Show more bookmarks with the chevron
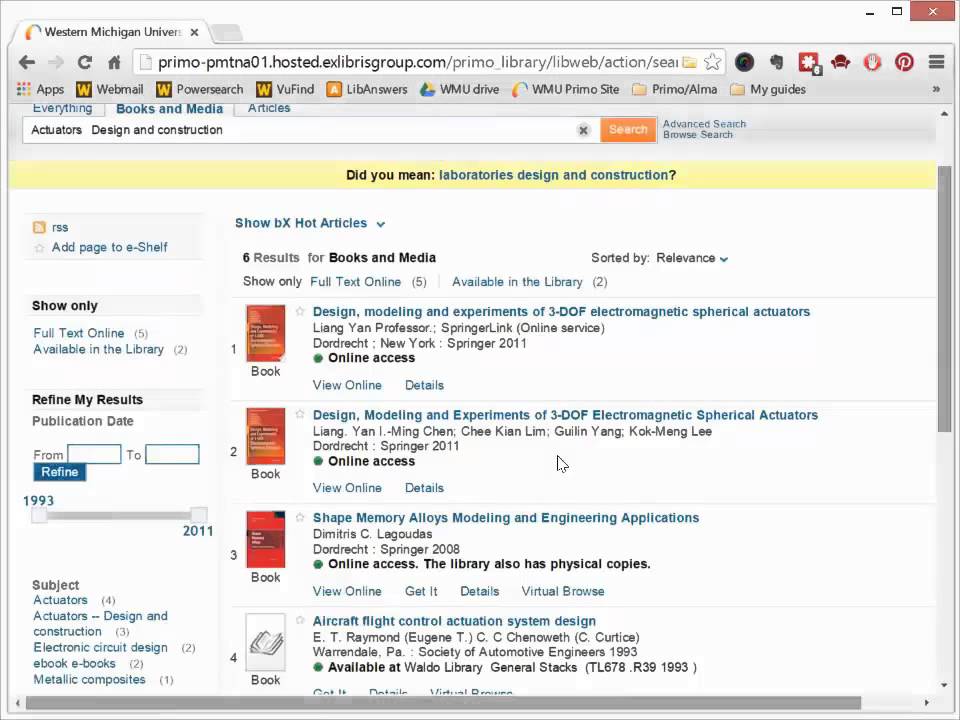The image size is (960, 720). tap(936, 89)
